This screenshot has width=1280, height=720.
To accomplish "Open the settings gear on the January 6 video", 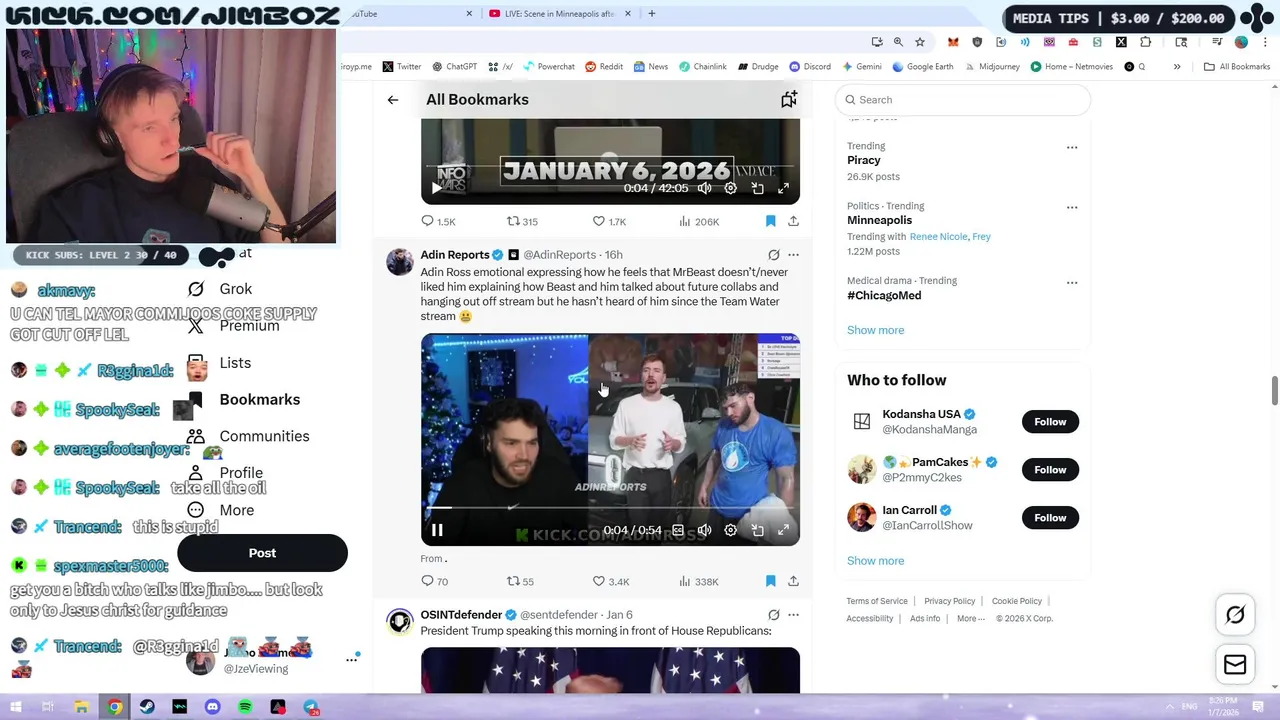I will [x=730, y=188].
